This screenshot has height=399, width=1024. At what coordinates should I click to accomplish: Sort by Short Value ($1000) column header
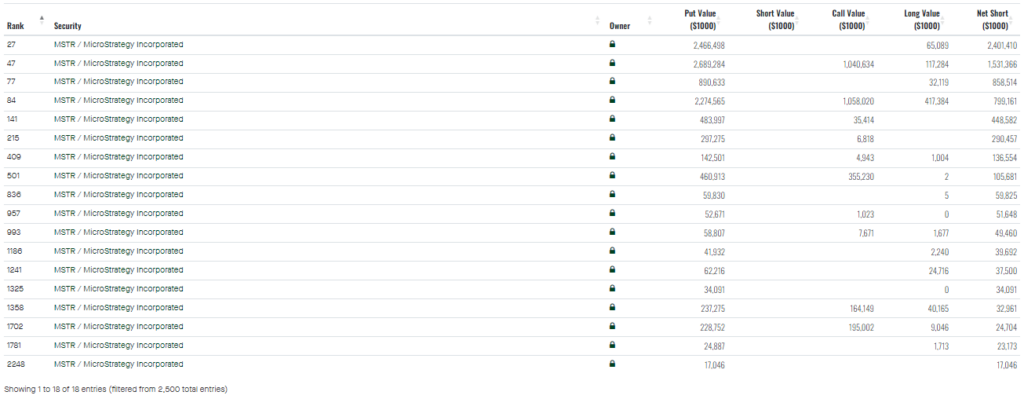(775, 20)
